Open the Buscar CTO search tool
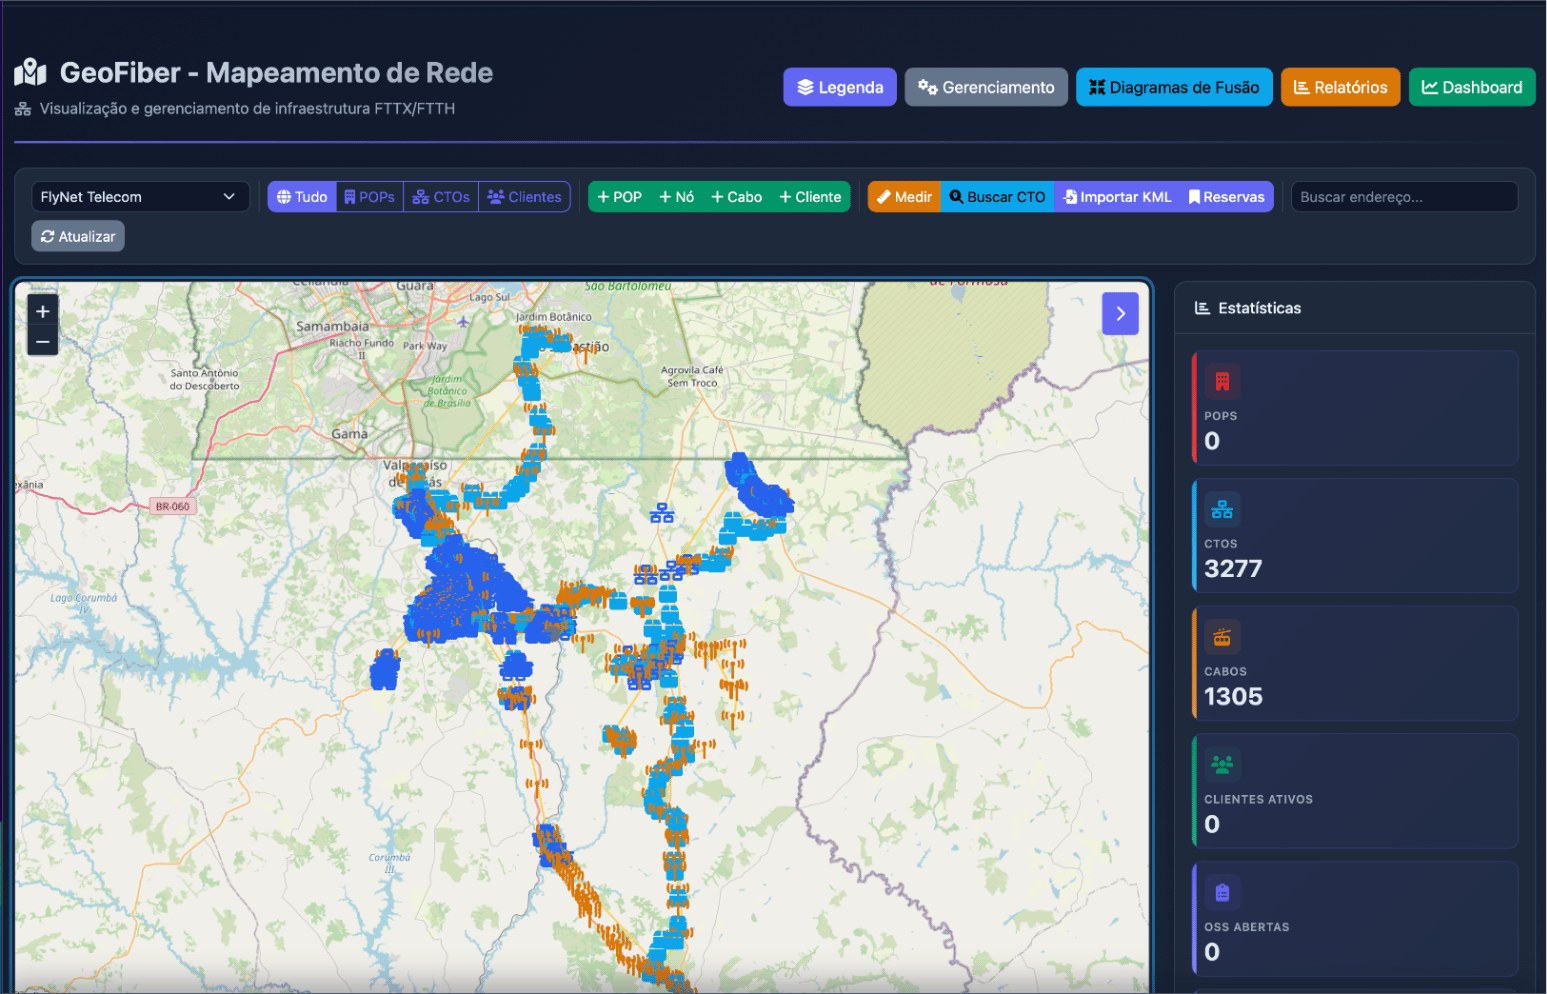Screen dimensions: 1547x994 coord(996,196)
